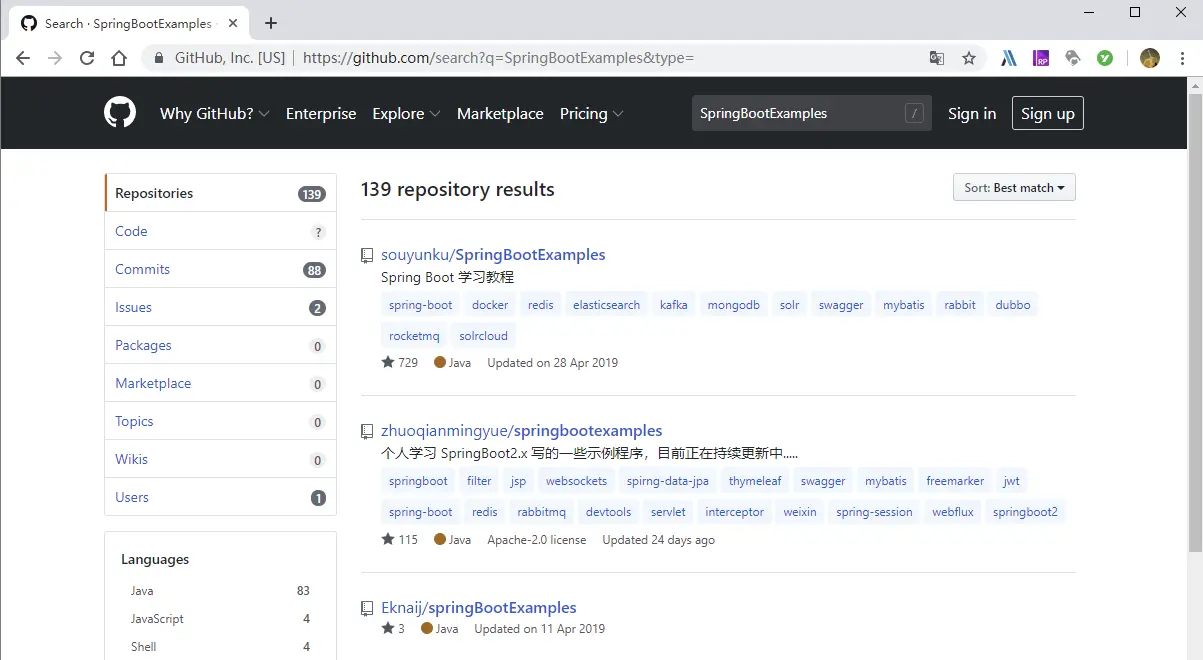
Task: Open Chrome three-dot menu
Action: 1184,58
